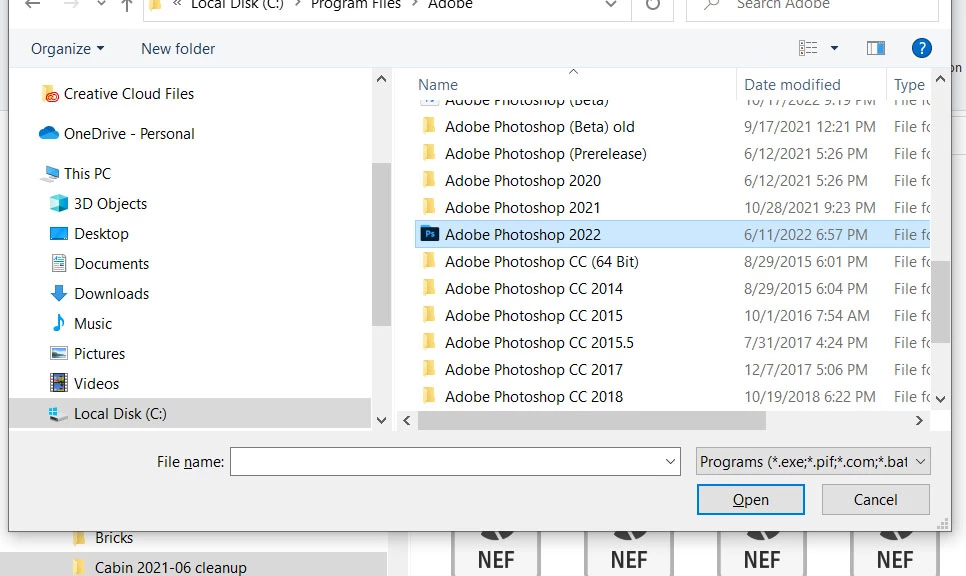Open Music in navigation pane
The height and width of the screenshot is (576, 966).
point(93,324)
